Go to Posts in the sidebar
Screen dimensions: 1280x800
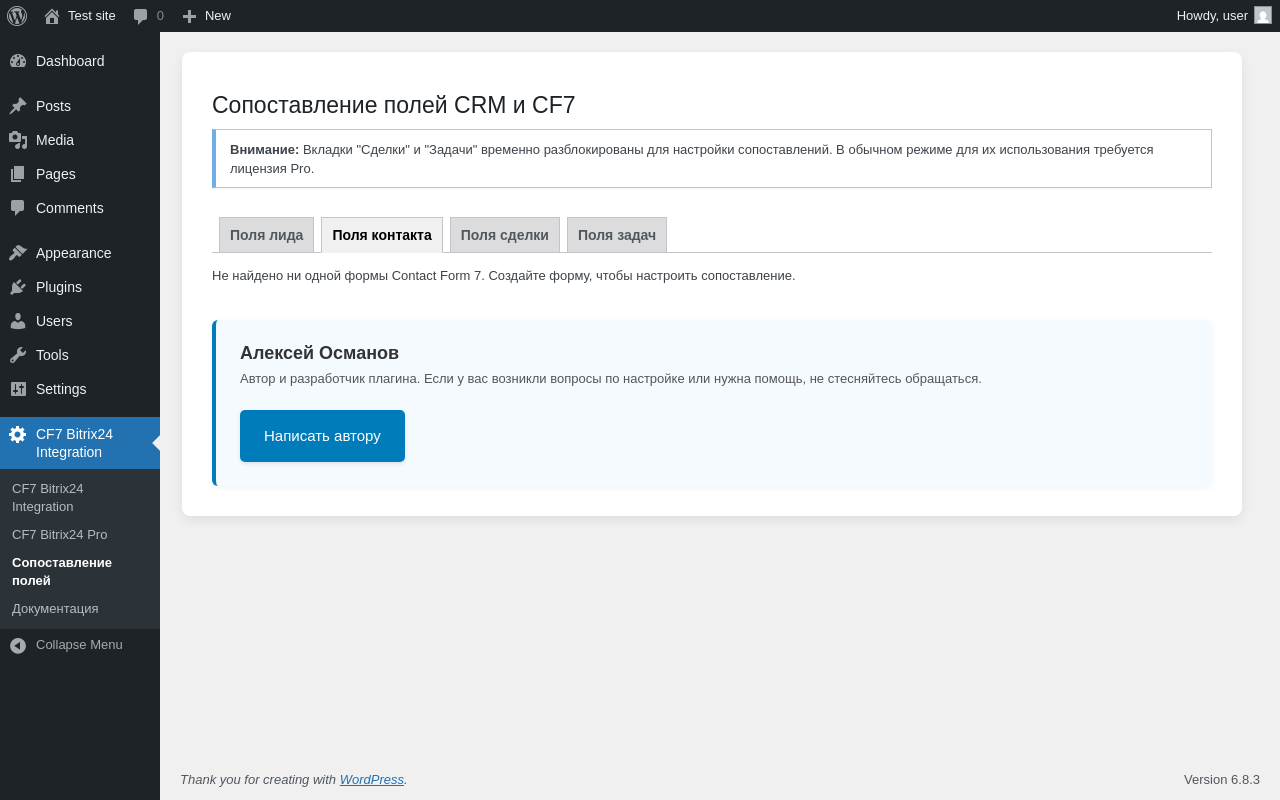click(x=80, y=106)
